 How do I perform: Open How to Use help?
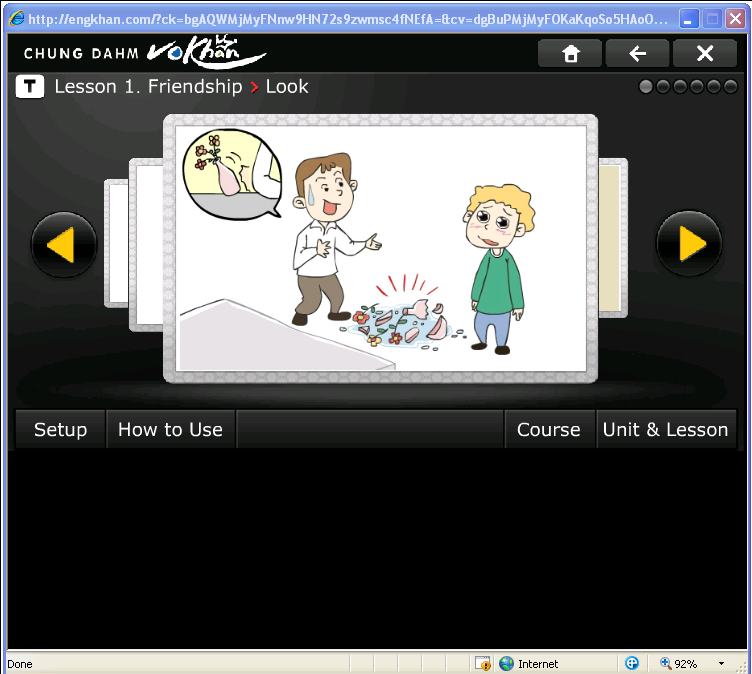[x=170, y=429]
